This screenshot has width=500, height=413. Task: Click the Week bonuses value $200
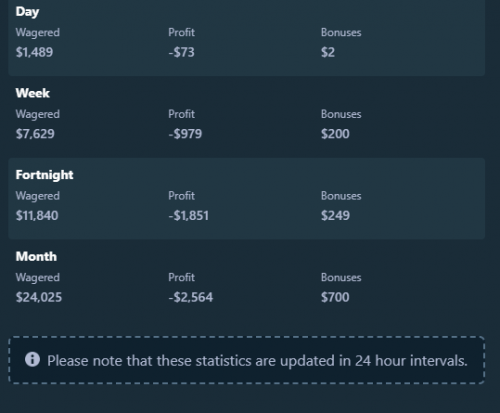[x=335, y=134]
